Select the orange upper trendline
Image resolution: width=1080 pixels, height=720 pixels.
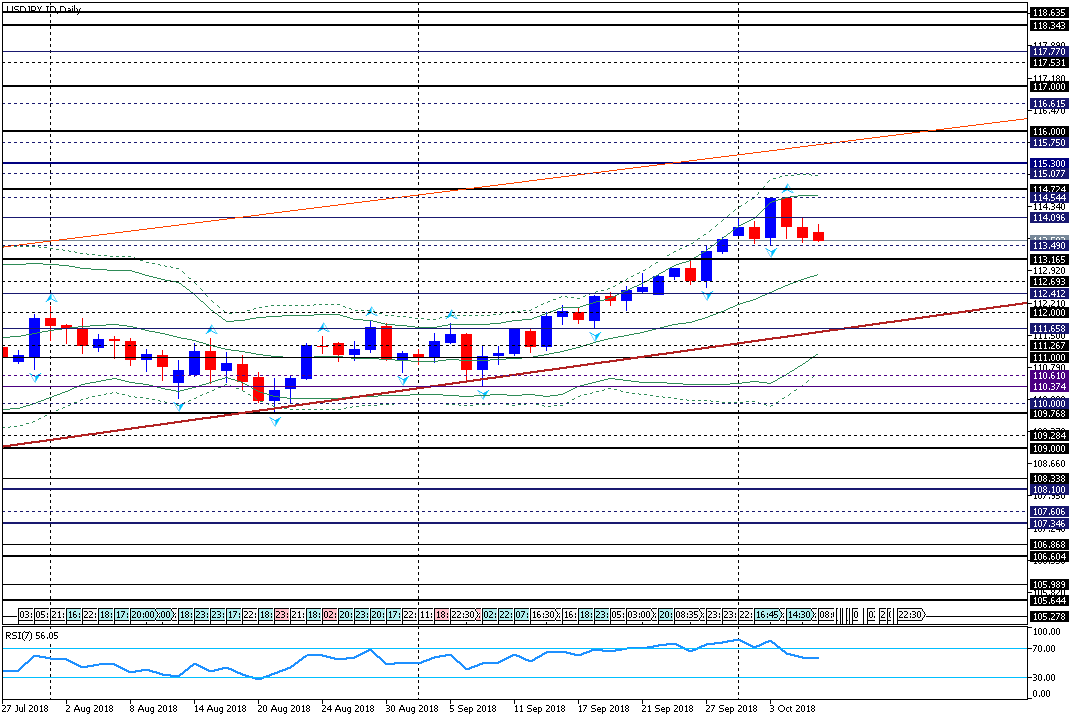(x=513, y=182)
